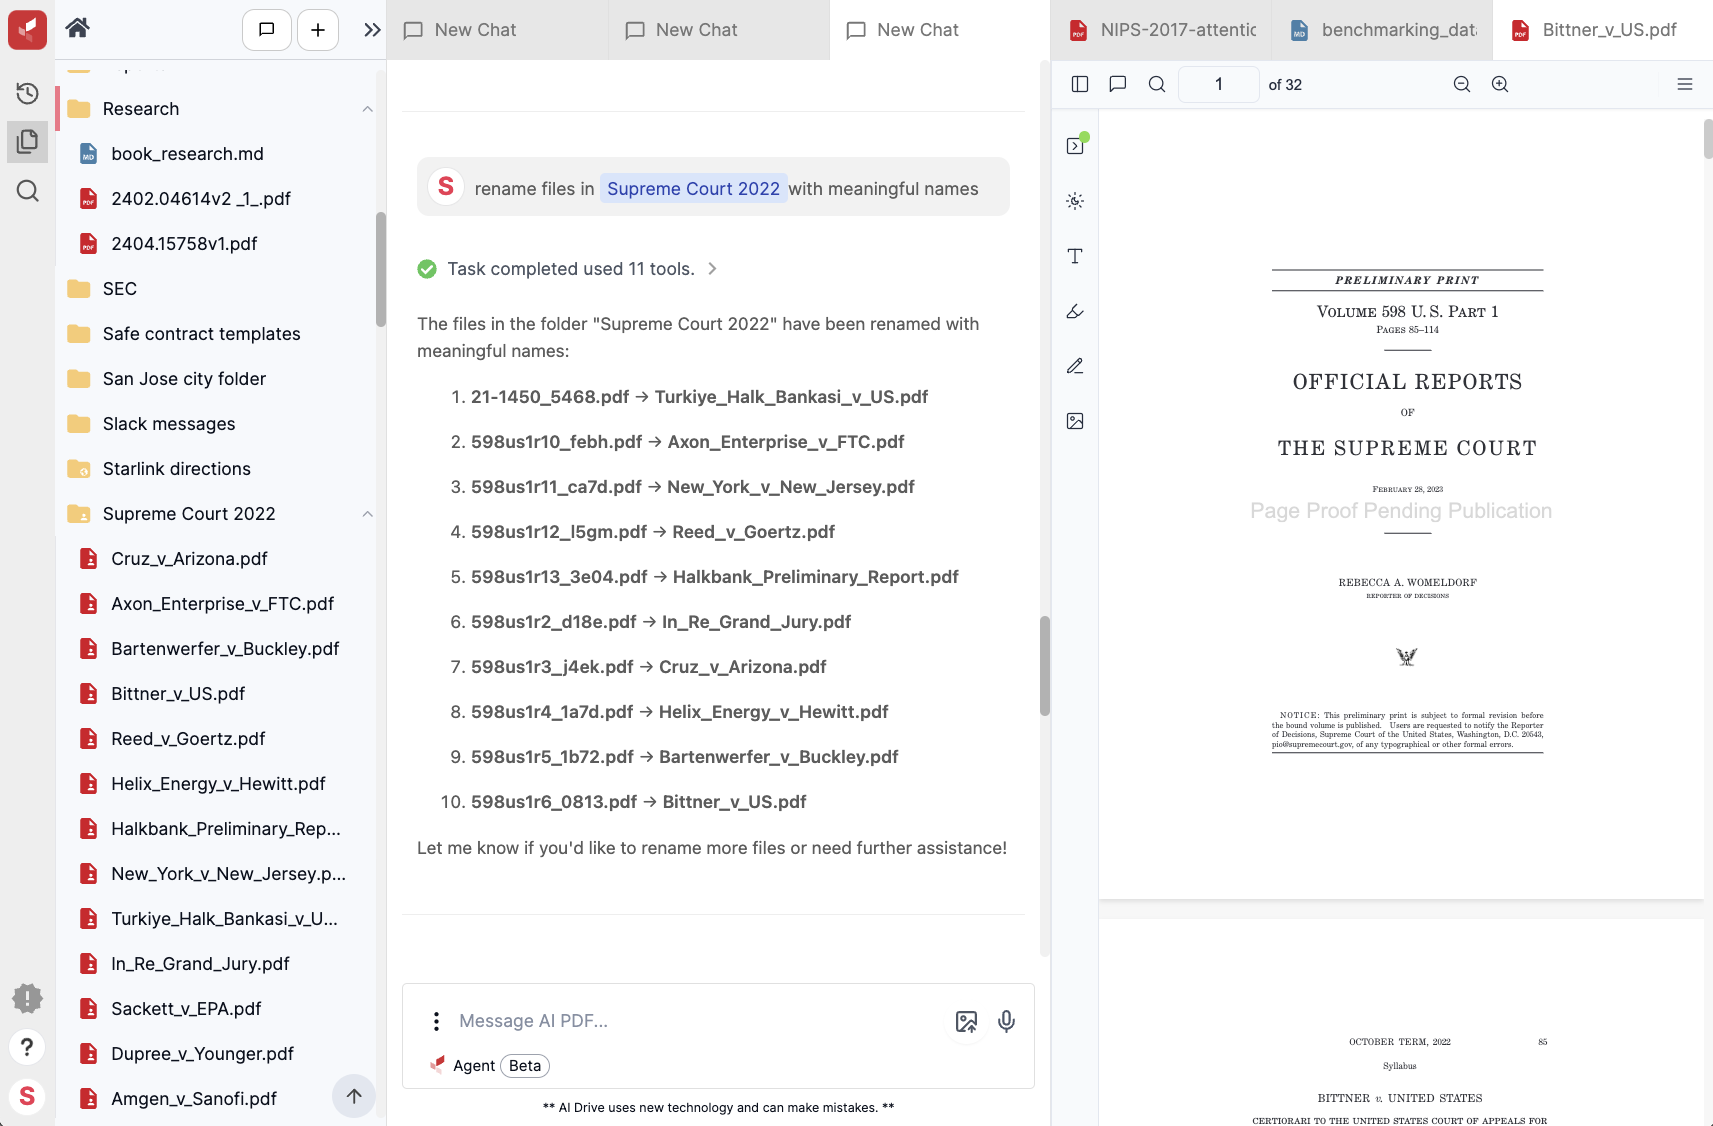
Task: Click the microphone icon in message box
Action: [x=1007, y=1021]
